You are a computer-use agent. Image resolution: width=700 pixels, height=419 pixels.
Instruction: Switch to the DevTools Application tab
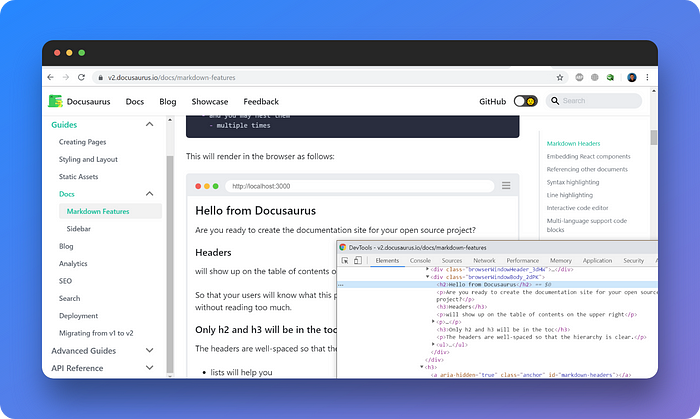[x=597, y=261]
